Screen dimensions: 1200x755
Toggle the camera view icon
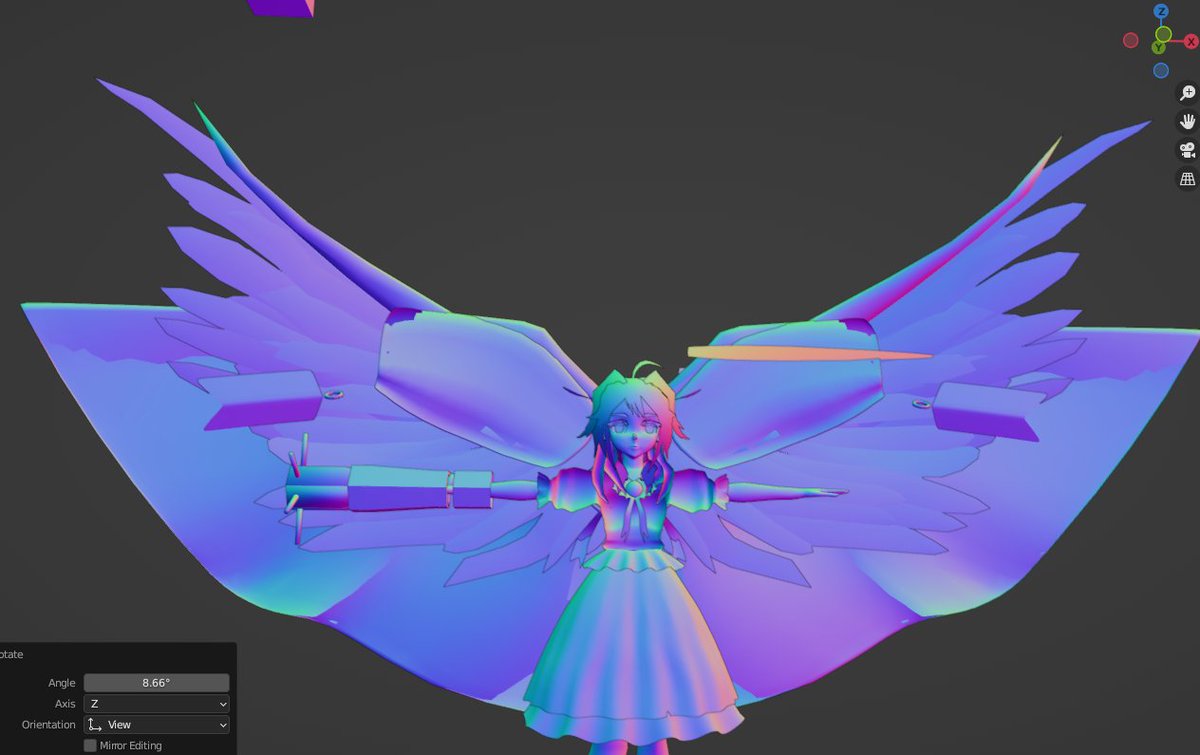coord(1188,151)
